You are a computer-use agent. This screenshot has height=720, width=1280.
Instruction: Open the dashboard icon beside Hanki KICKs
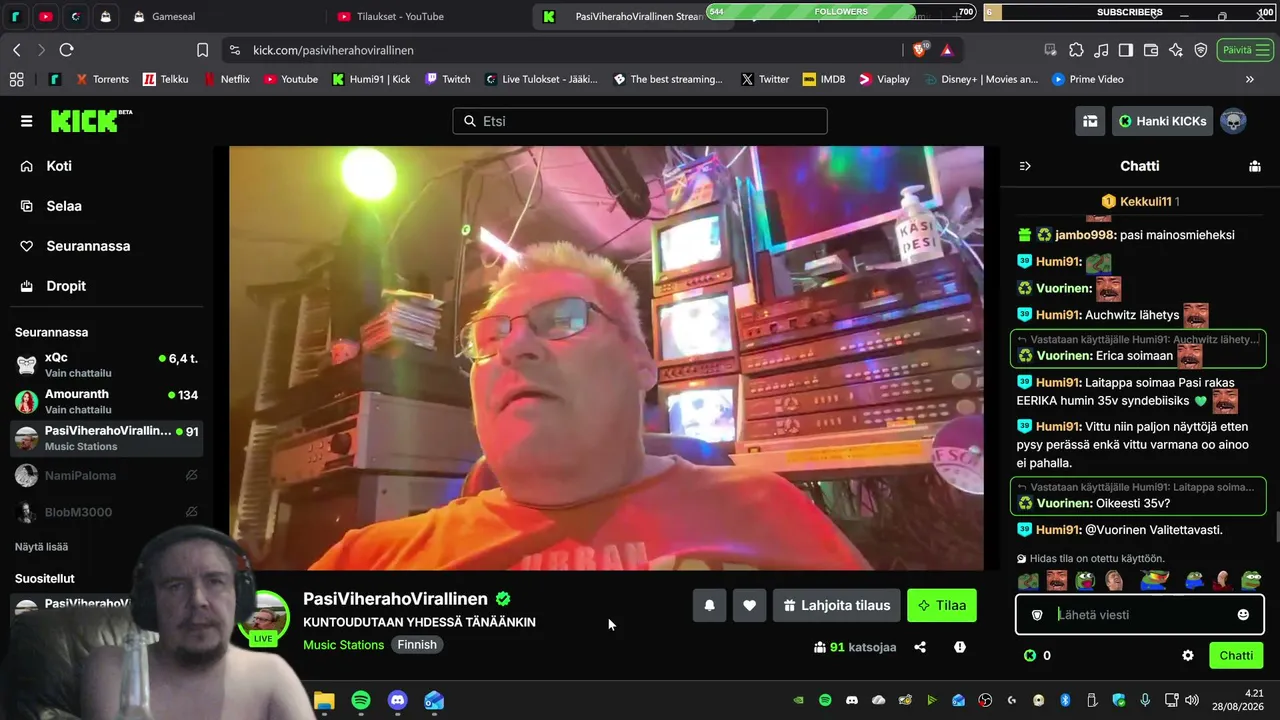1090,121
